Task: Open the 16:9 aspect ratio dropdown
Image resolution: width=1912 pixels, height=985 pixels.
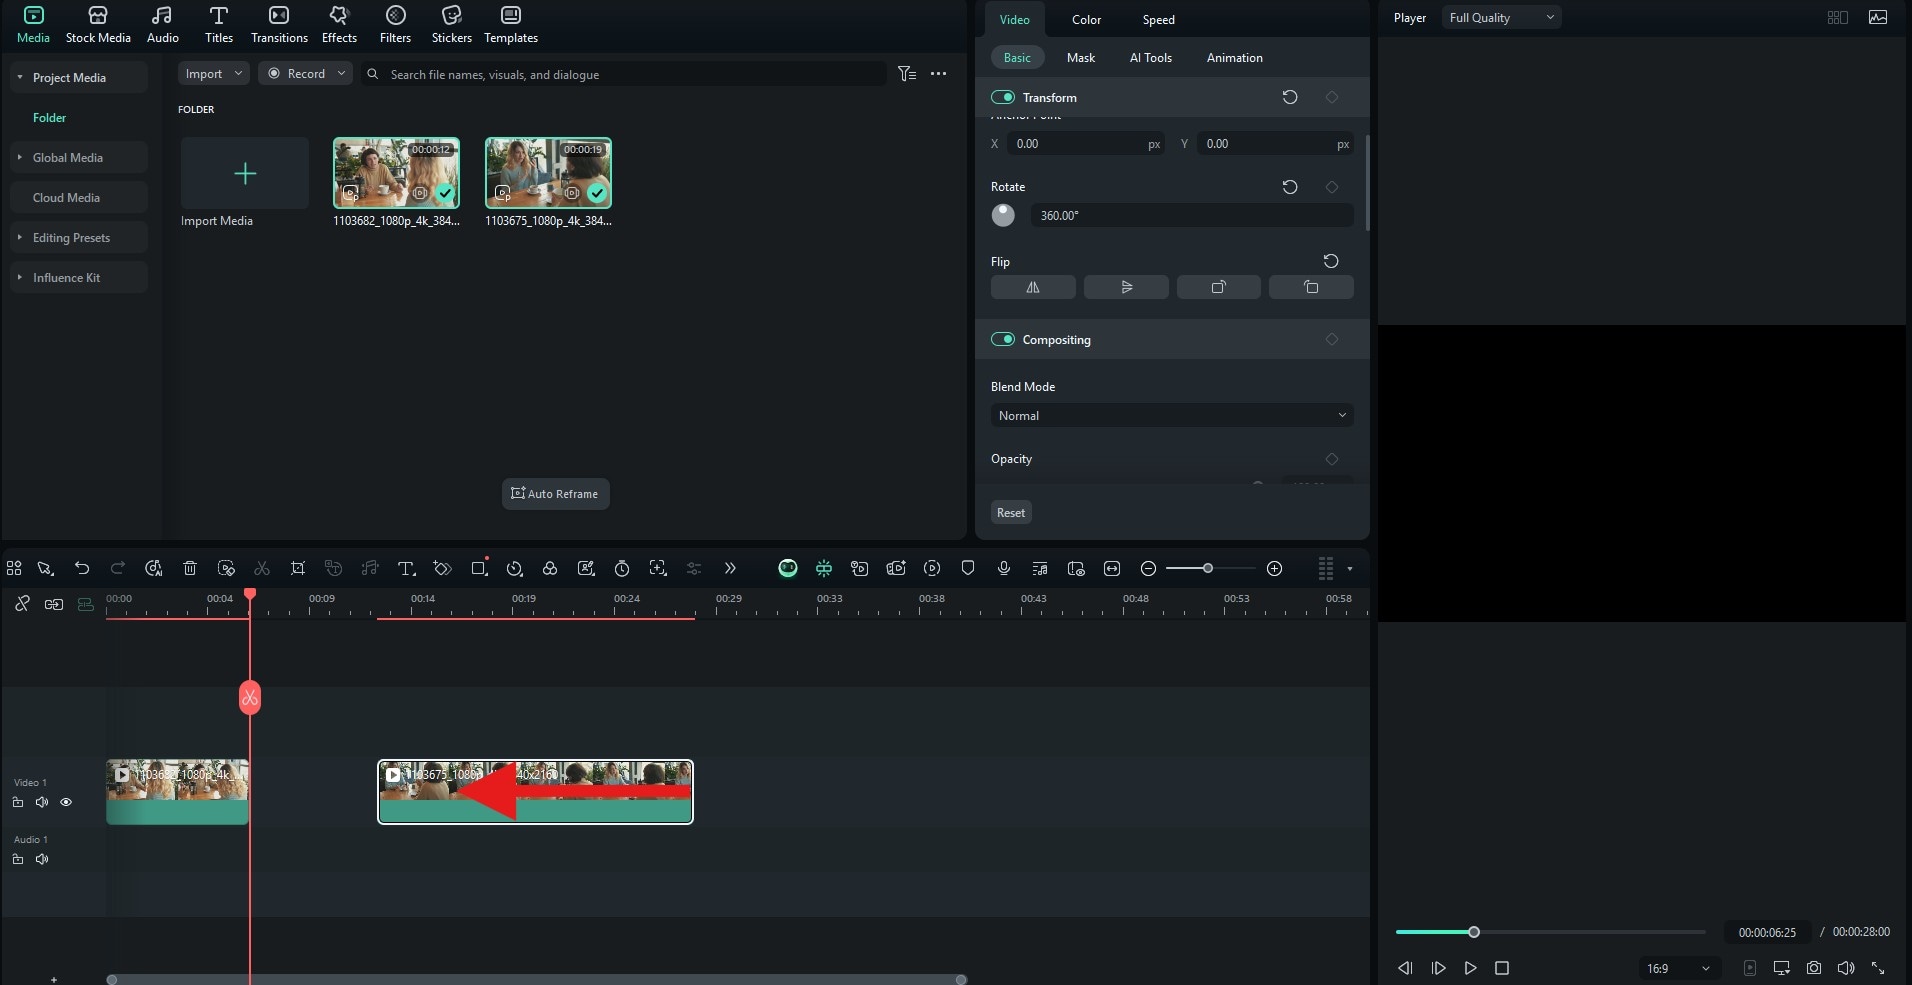Action: pos(1678,968)
